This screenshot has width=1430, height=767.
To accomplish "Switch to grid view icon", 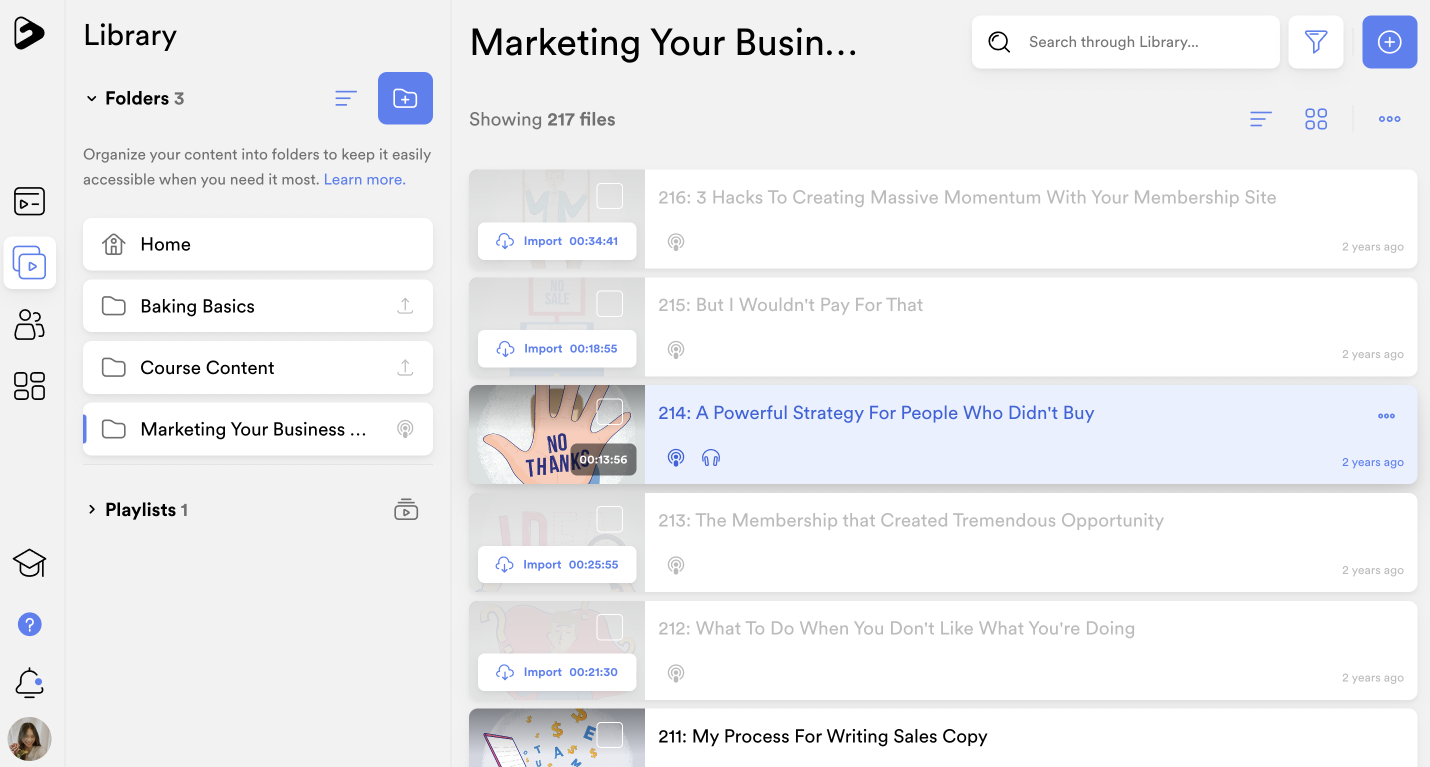I will tap(1316, 119).
